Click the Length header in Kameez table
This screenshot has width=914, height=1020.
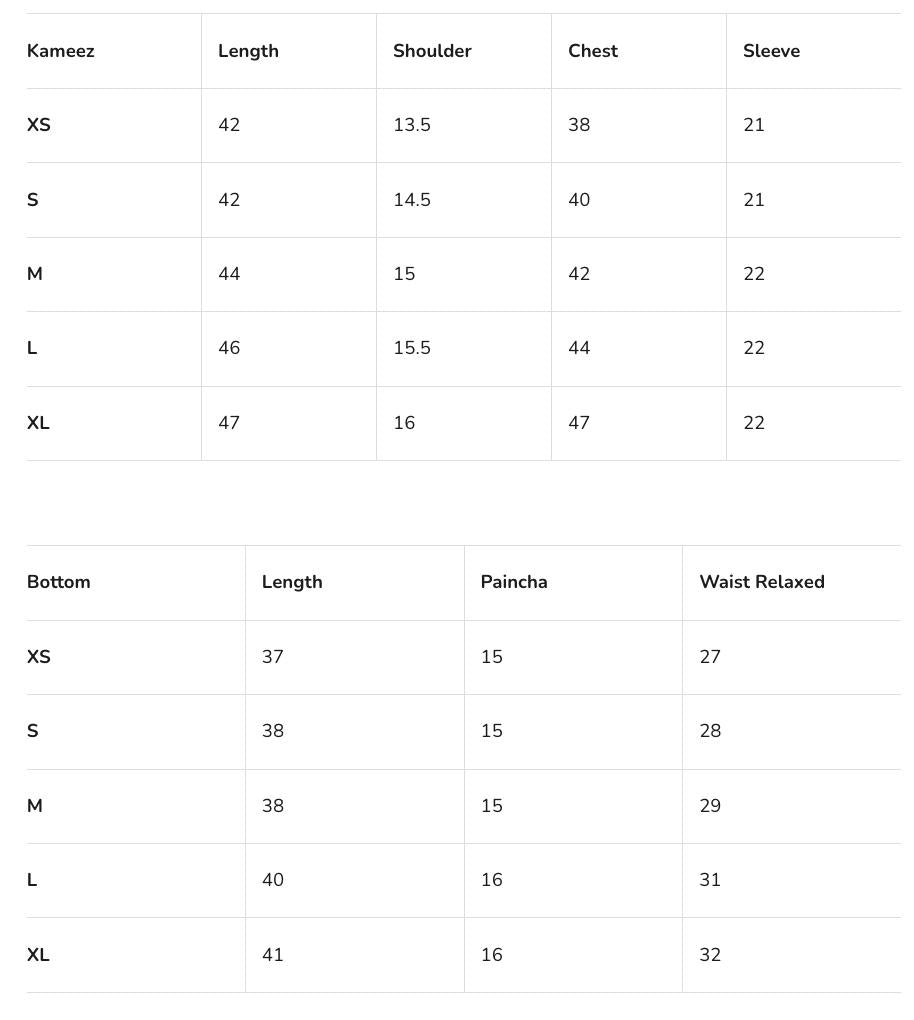pos(248,51)
